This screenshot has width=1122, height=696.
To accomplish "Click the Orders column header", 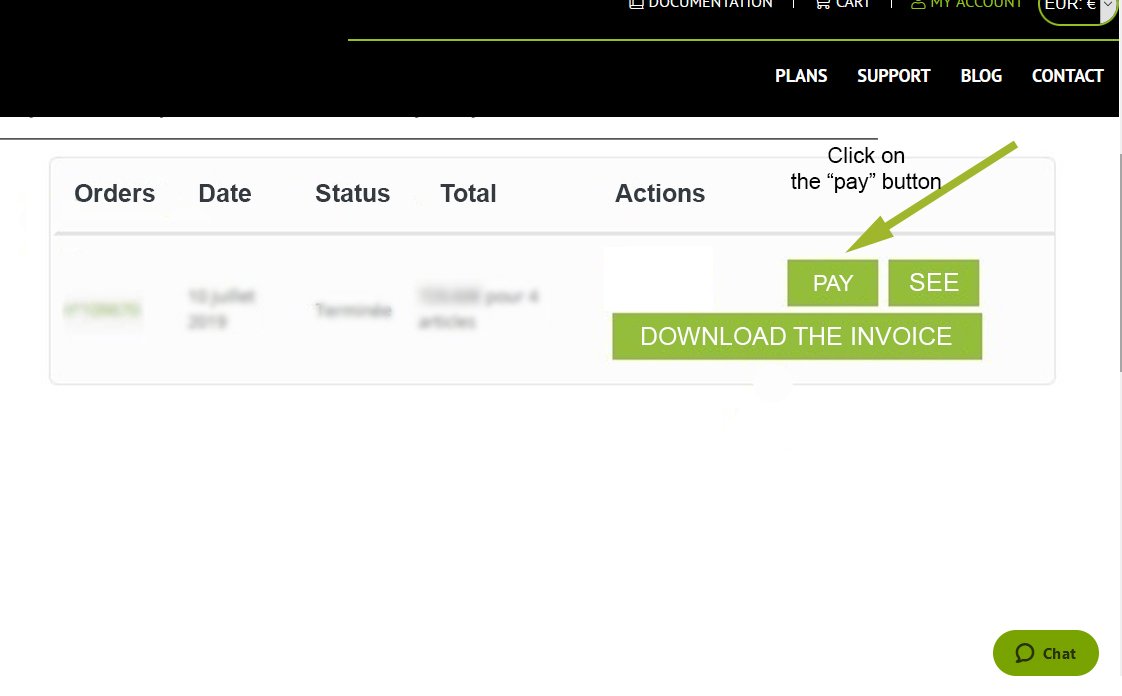I will coord(115,193).
